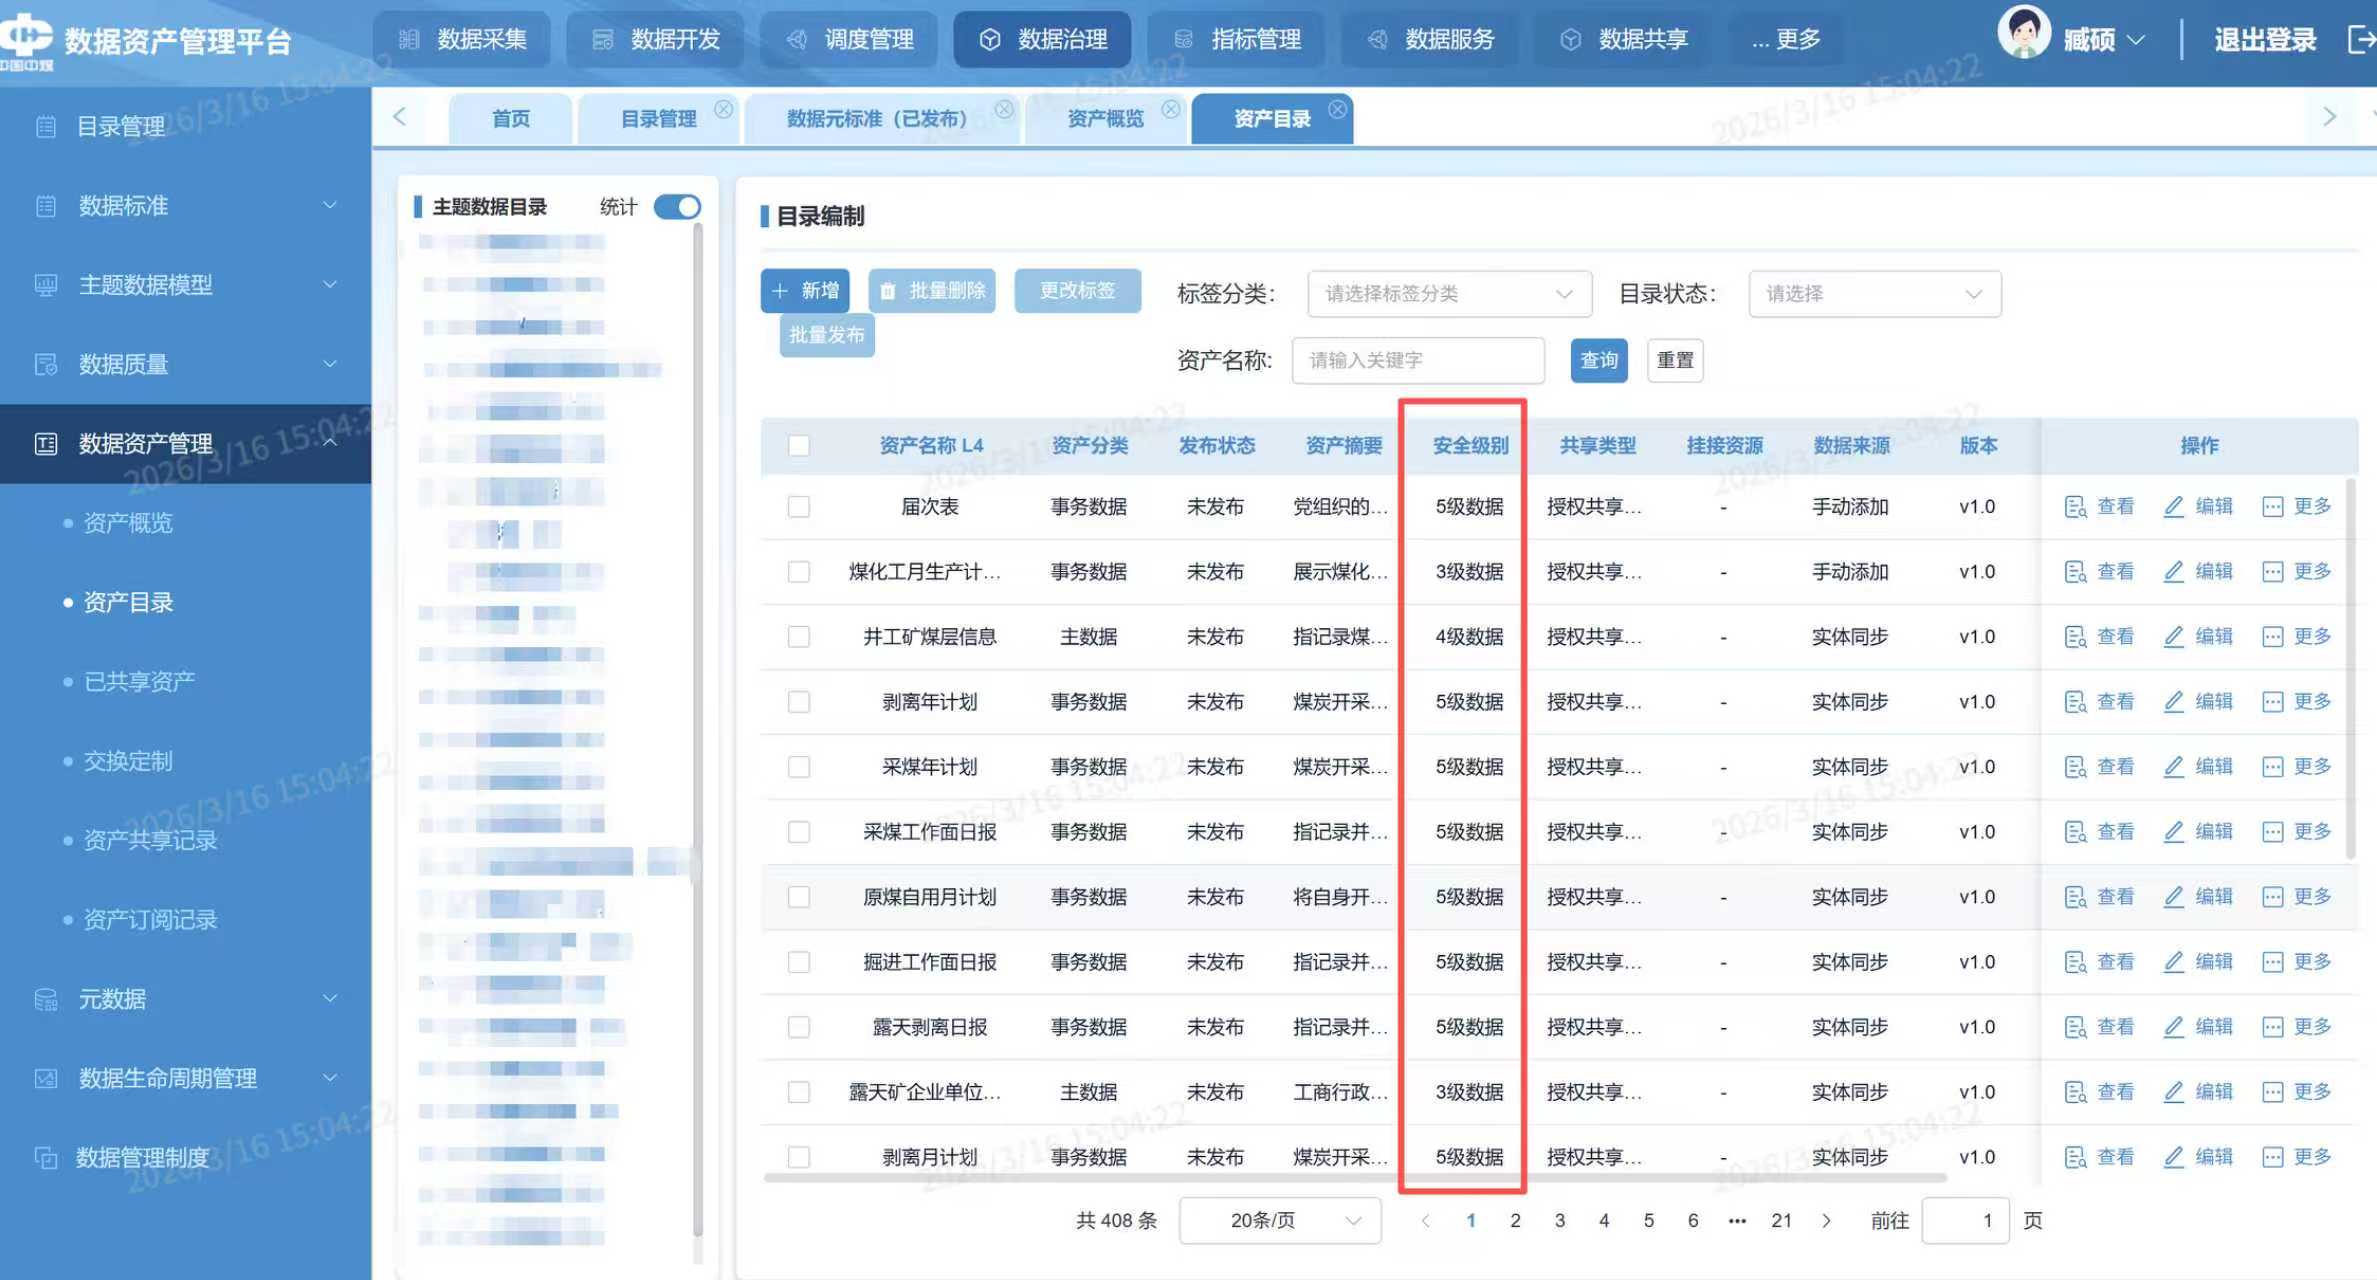Switch to the 数据元标准（已发布）tab
2377x1280 pixels.
point(877,119)
